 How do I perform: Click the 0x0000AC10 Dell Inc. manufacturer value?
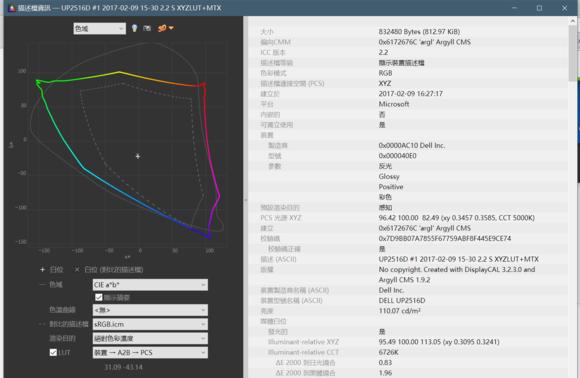click(411, 145)
